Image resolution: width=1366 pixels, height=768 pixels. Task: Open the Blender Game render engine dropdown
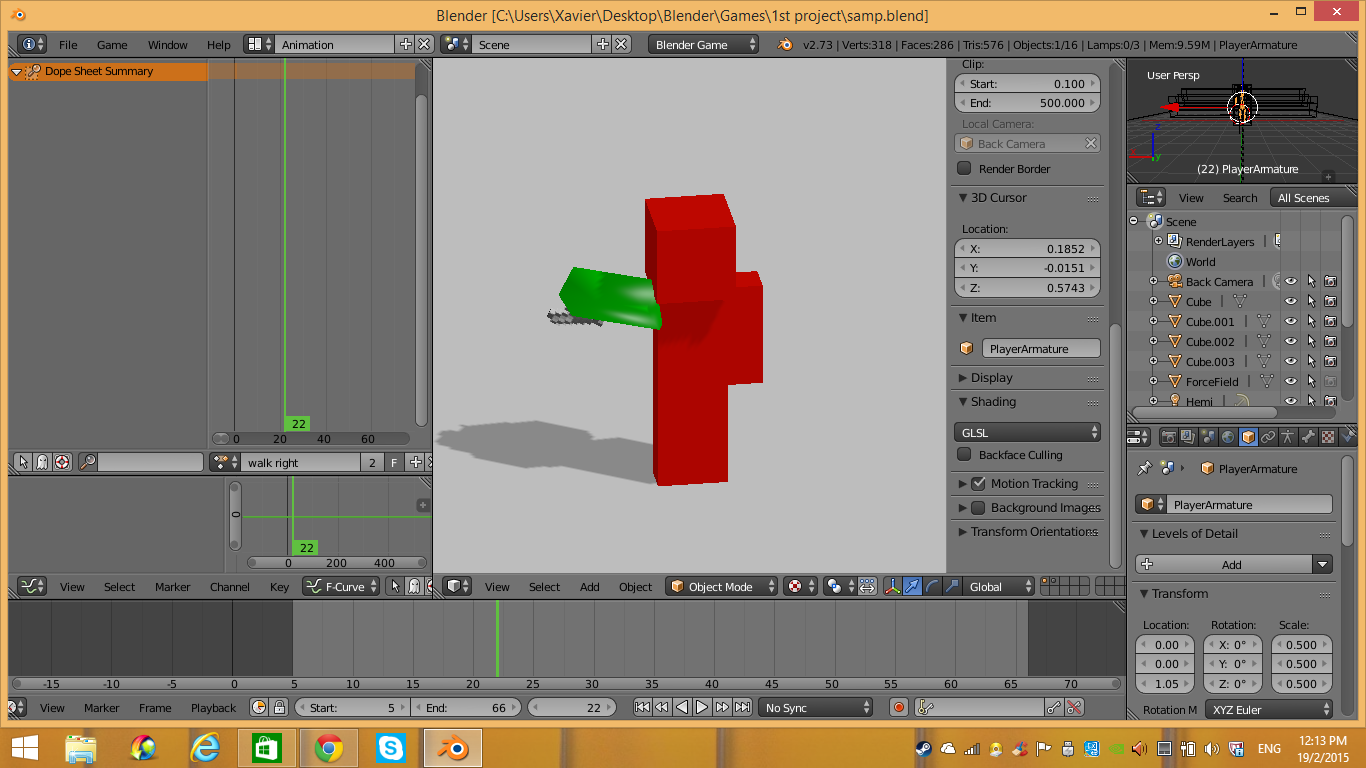pyautogui.click(x=704, y=44)
